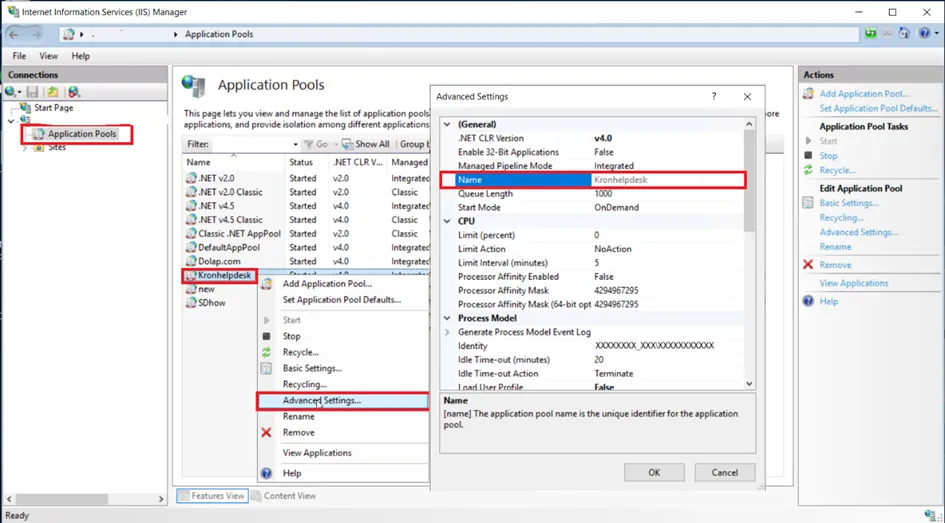Switch to the Features View tab
The width and height of the screenshot is (945, 523).
212,496
